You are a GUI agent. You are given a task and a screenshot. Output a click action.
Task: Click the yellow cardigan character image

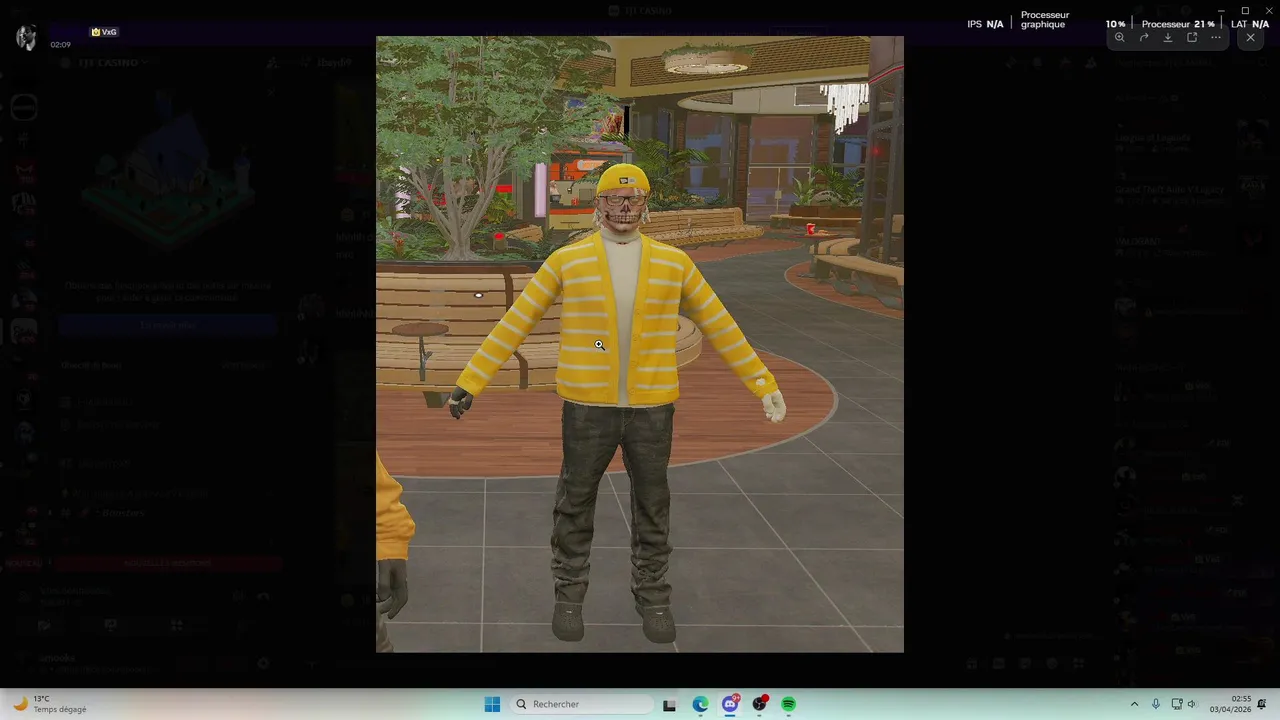pyautogui.click(x=640, y=344)
